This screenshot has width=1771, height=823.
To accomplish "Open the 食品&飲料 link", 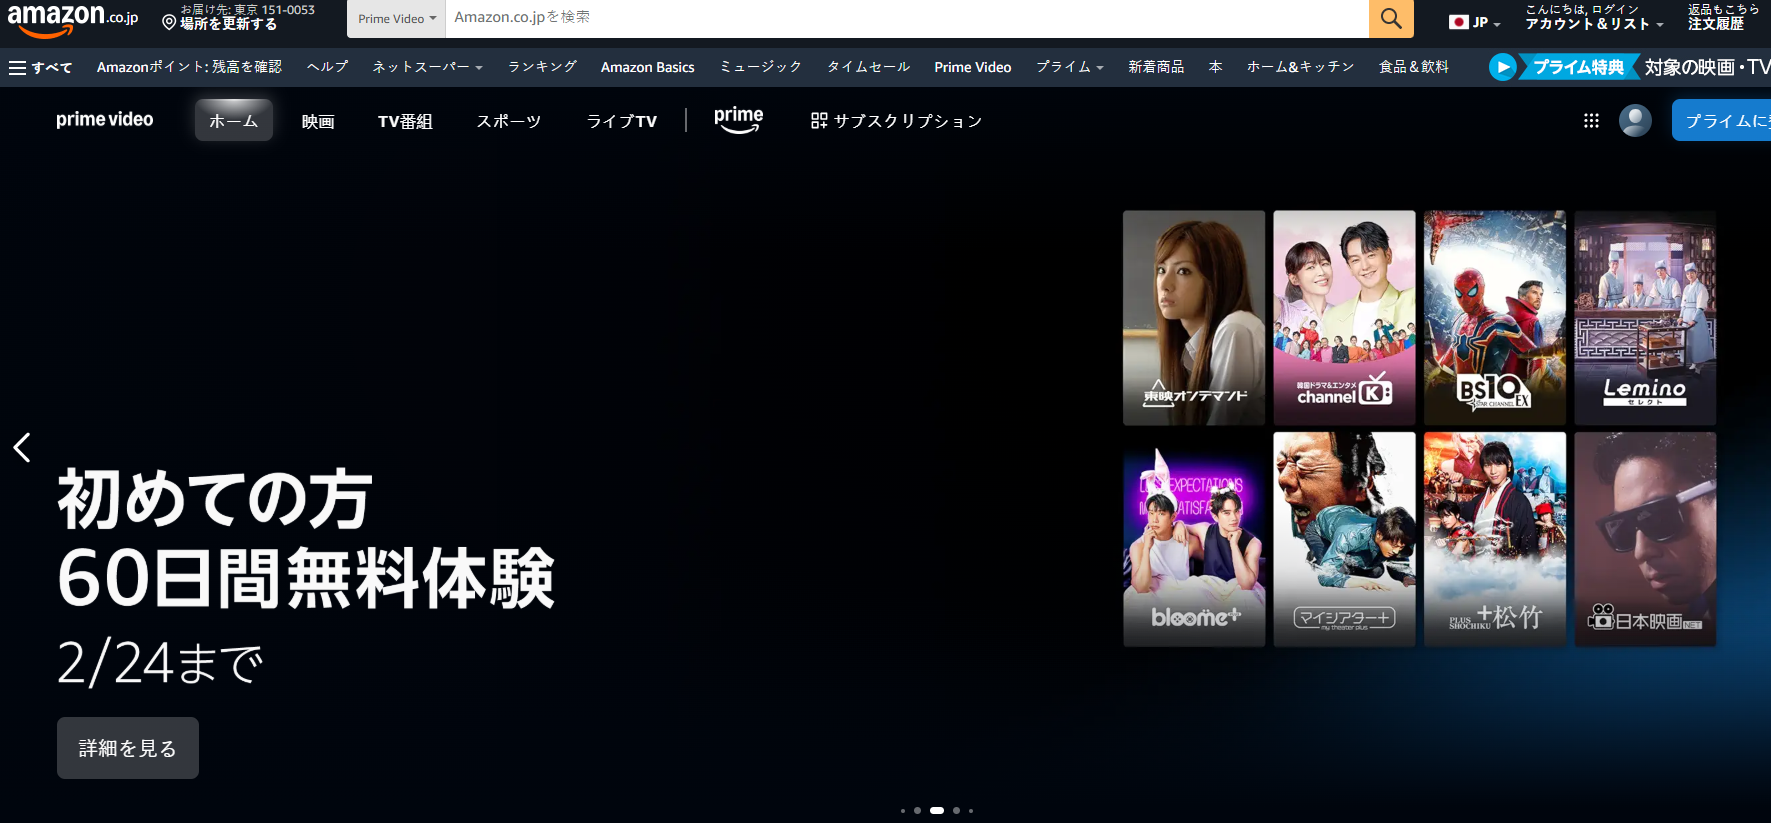I will [x=1414, y=67].
